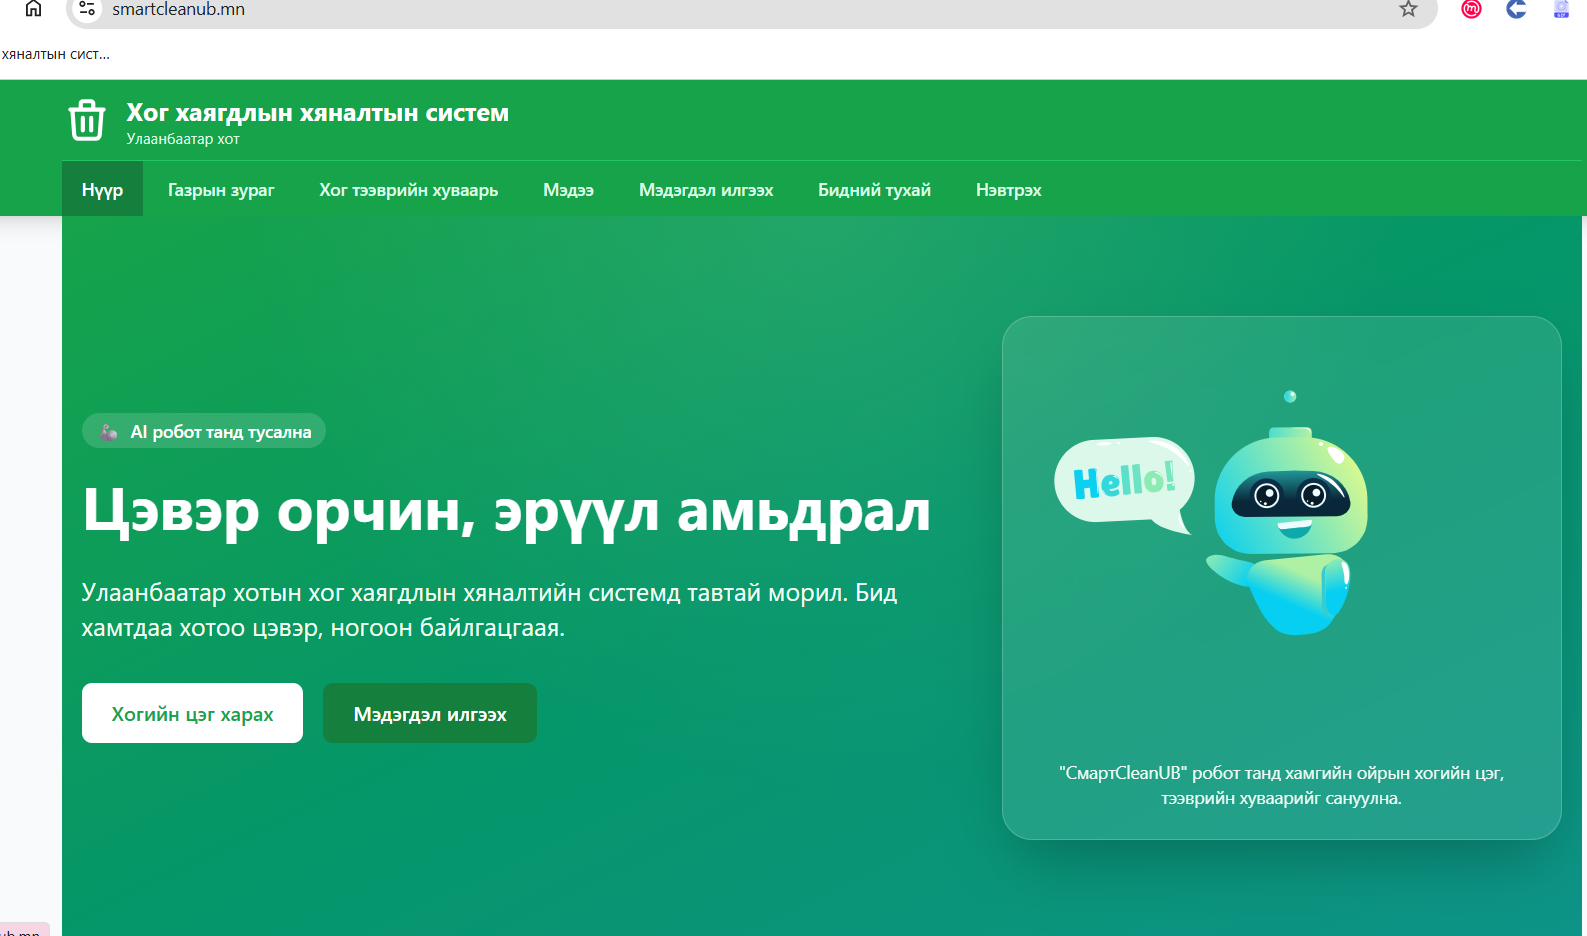Click the Нэвтрэх login link
1587x936 pixels.
click(x=1009, y=190)
